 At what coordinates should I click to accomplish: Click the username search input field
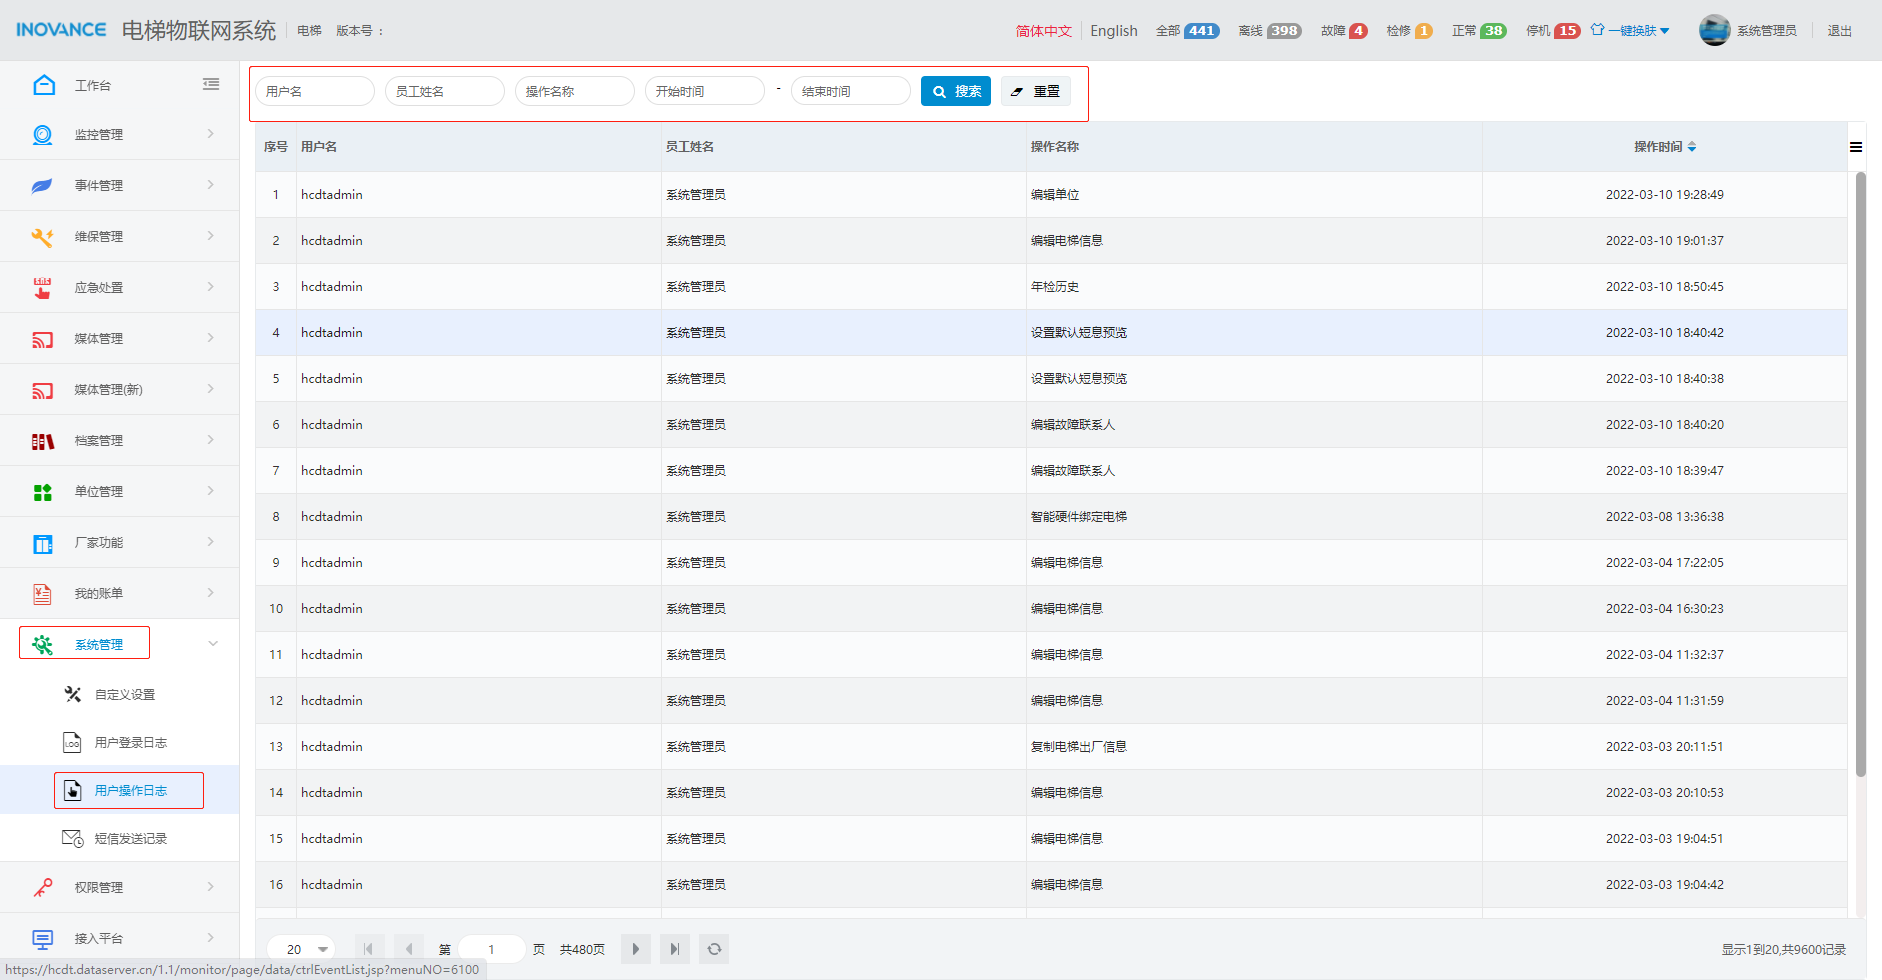pyautogui.click(x=315, y=91)
